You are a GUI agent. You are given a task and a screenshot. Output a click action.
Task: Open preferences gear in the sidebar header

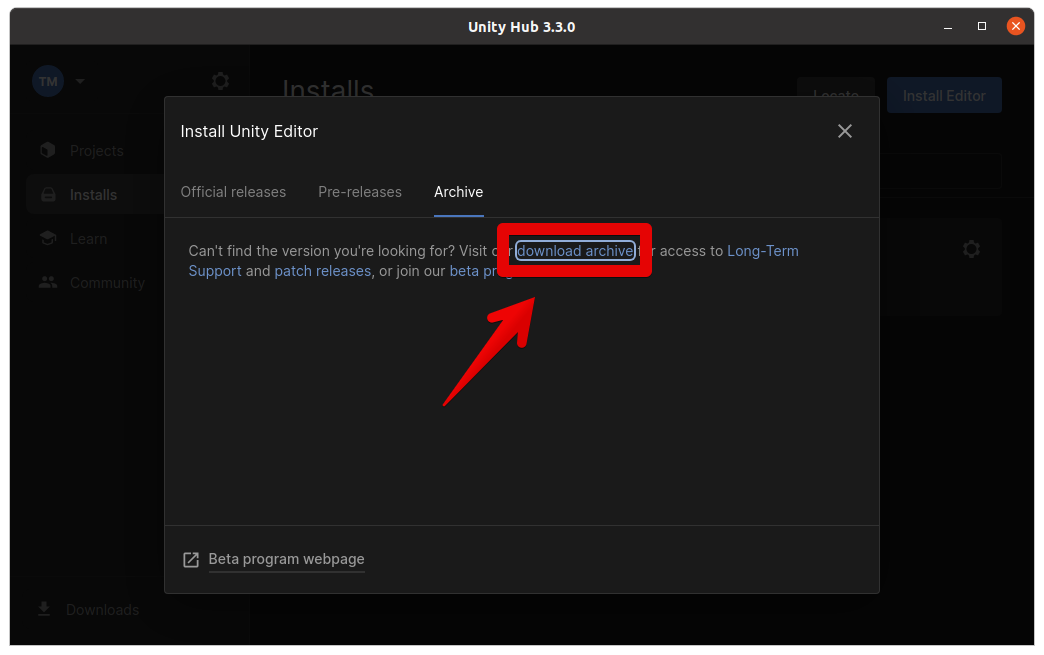point(220,81)
